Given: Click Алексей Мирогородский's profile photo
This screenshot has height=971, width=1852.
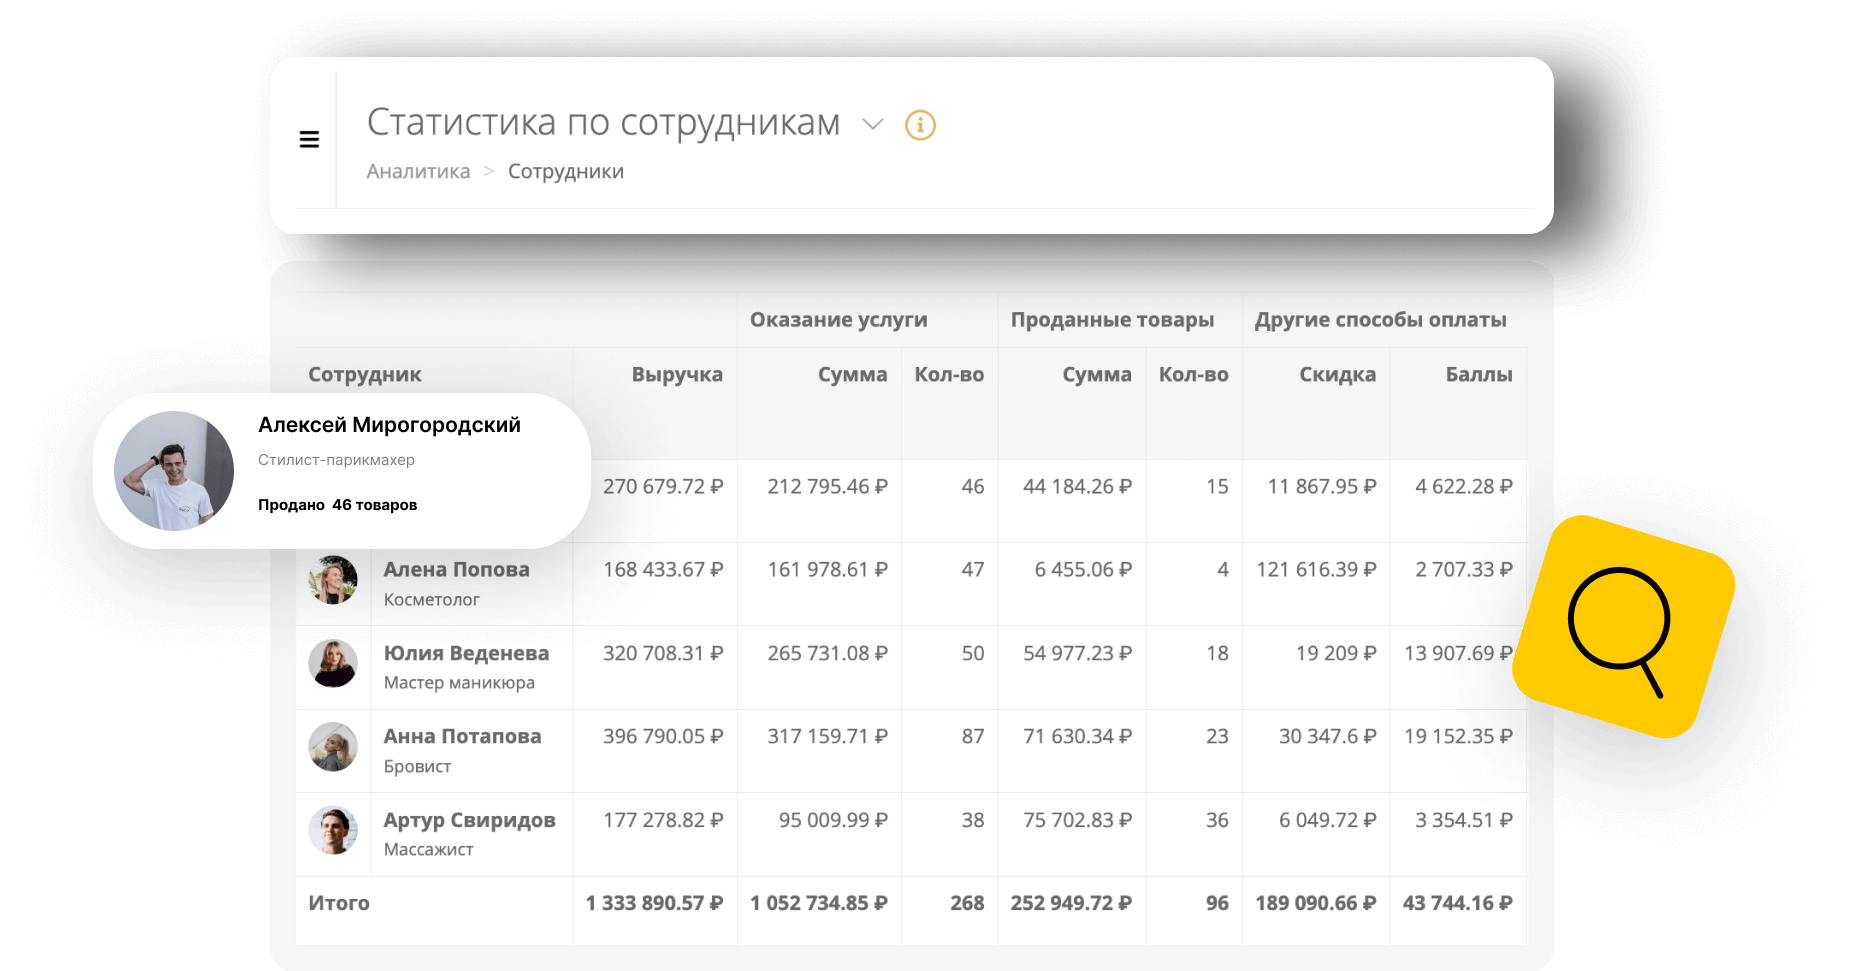Looking at the screenshot, I should pos(174,471).
